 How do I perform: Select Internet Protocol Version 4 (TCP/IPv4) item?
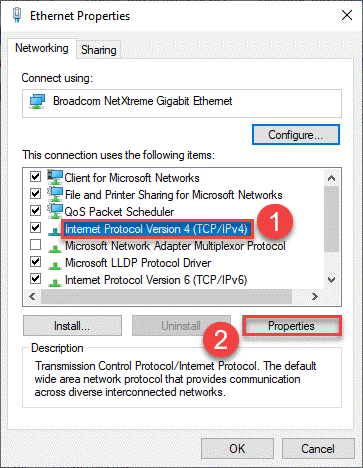click(x=156, y=229)
